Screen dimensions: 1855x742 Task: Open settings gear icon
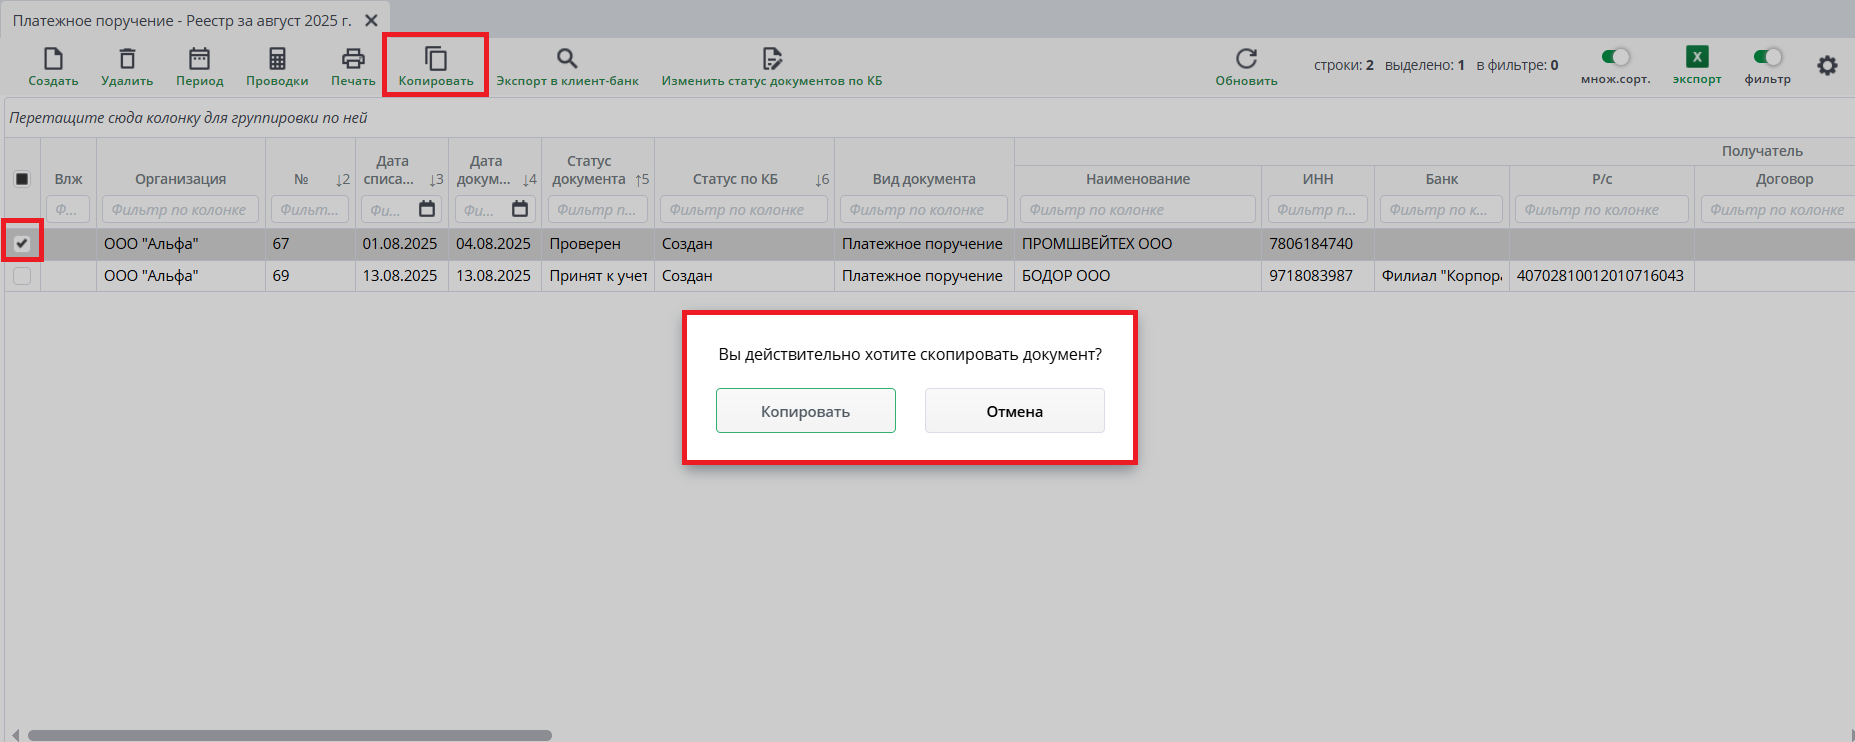pos(1827,66)
